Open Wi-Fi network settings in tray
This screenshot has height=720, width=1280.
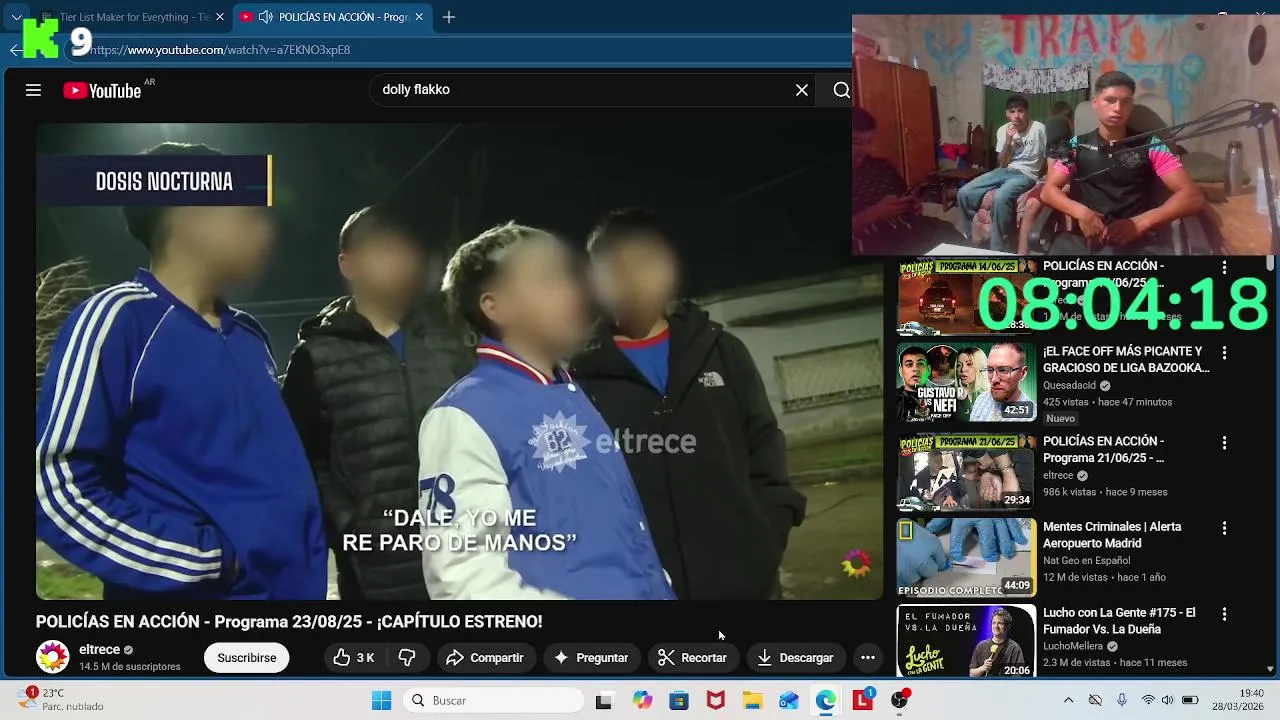coord(1148,701)
